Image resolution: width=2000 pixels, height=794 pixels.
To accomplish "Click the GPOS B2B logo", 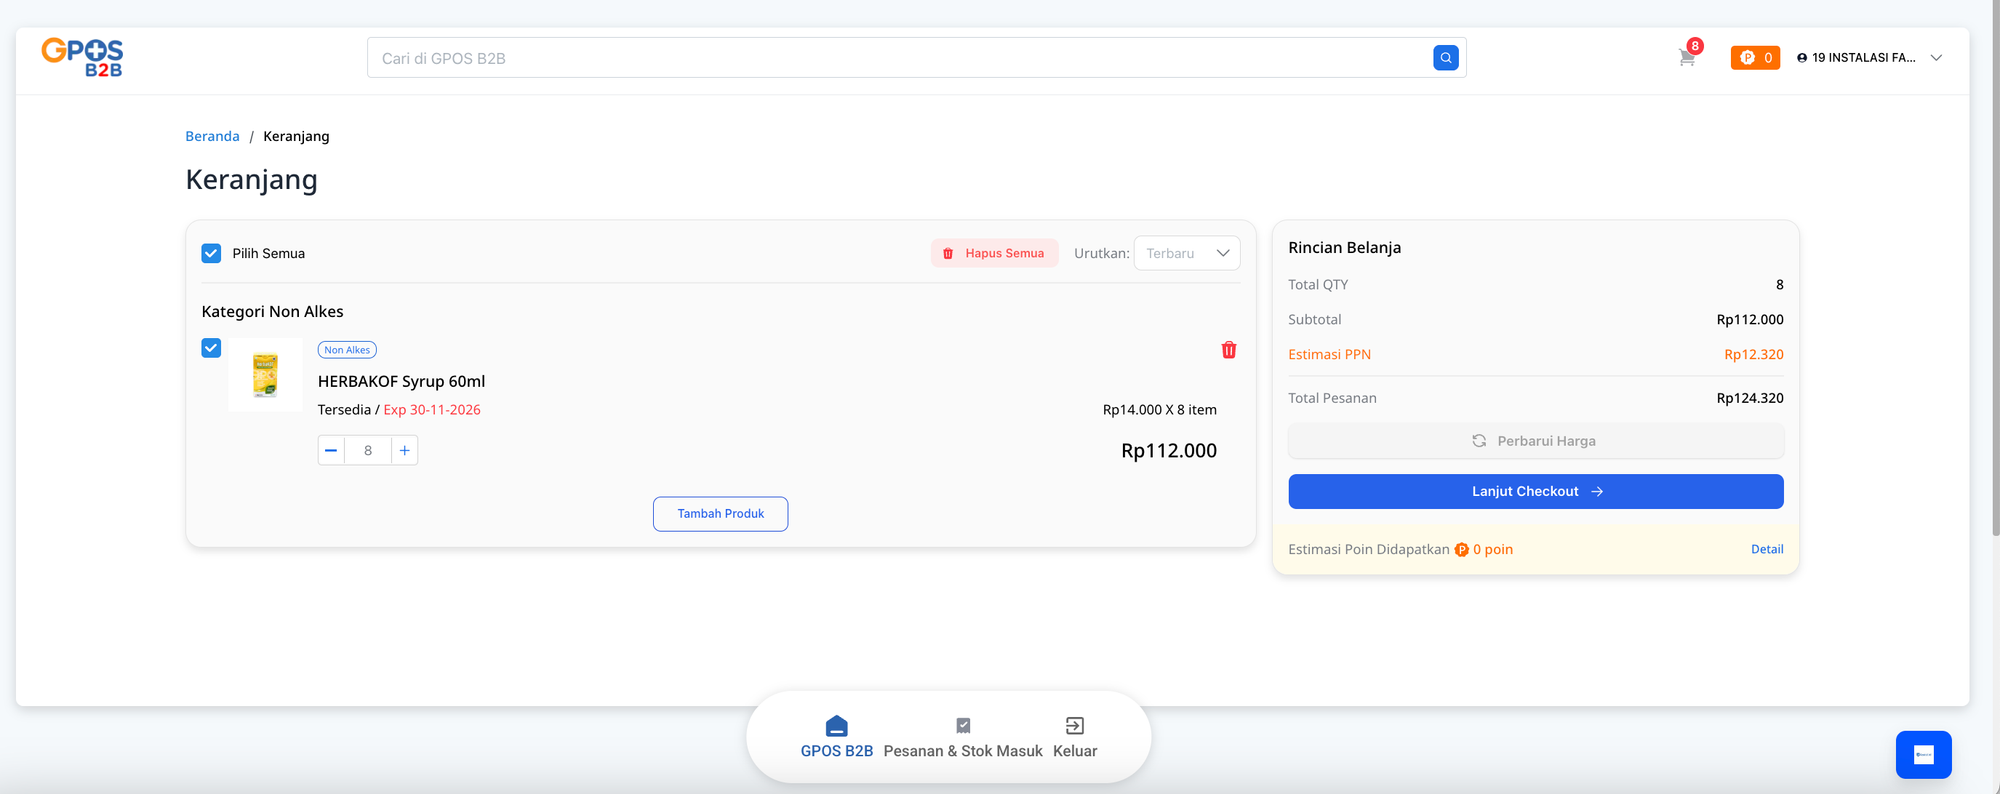I will pos(82,57).
